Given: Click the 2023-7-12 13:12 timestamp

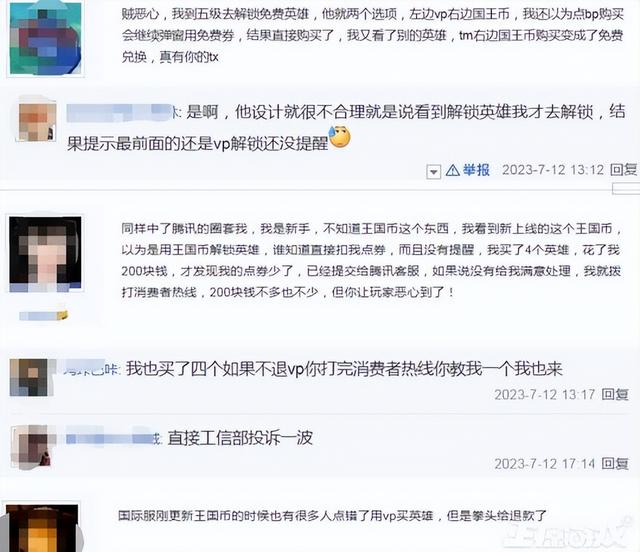Looking at the screenshot, I should click(x=553, y=170).
